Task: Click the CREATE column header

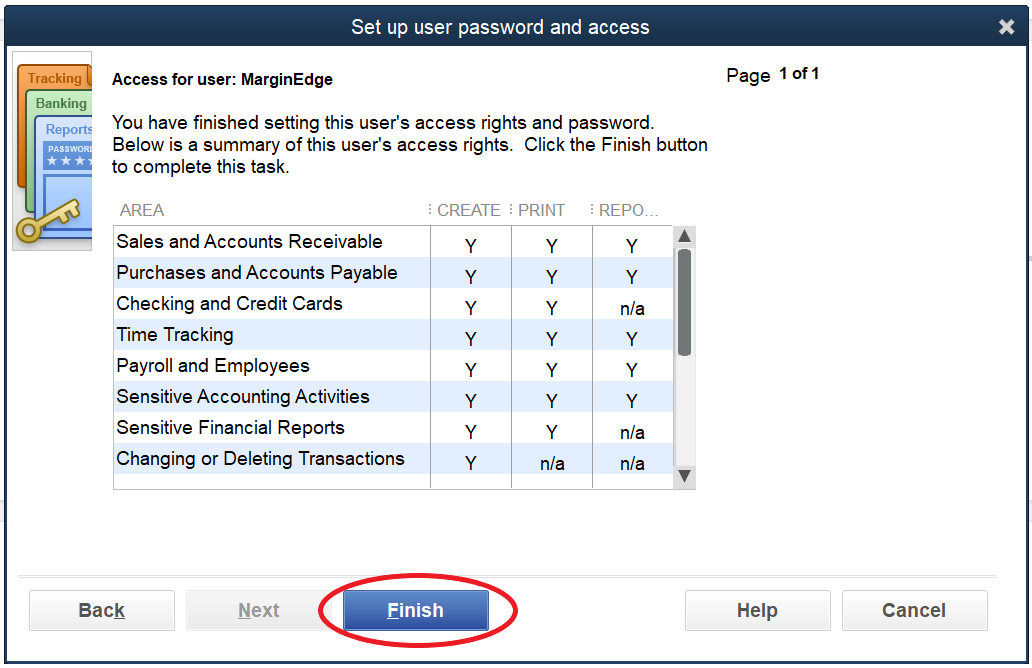Action: (x=468, y=210)
